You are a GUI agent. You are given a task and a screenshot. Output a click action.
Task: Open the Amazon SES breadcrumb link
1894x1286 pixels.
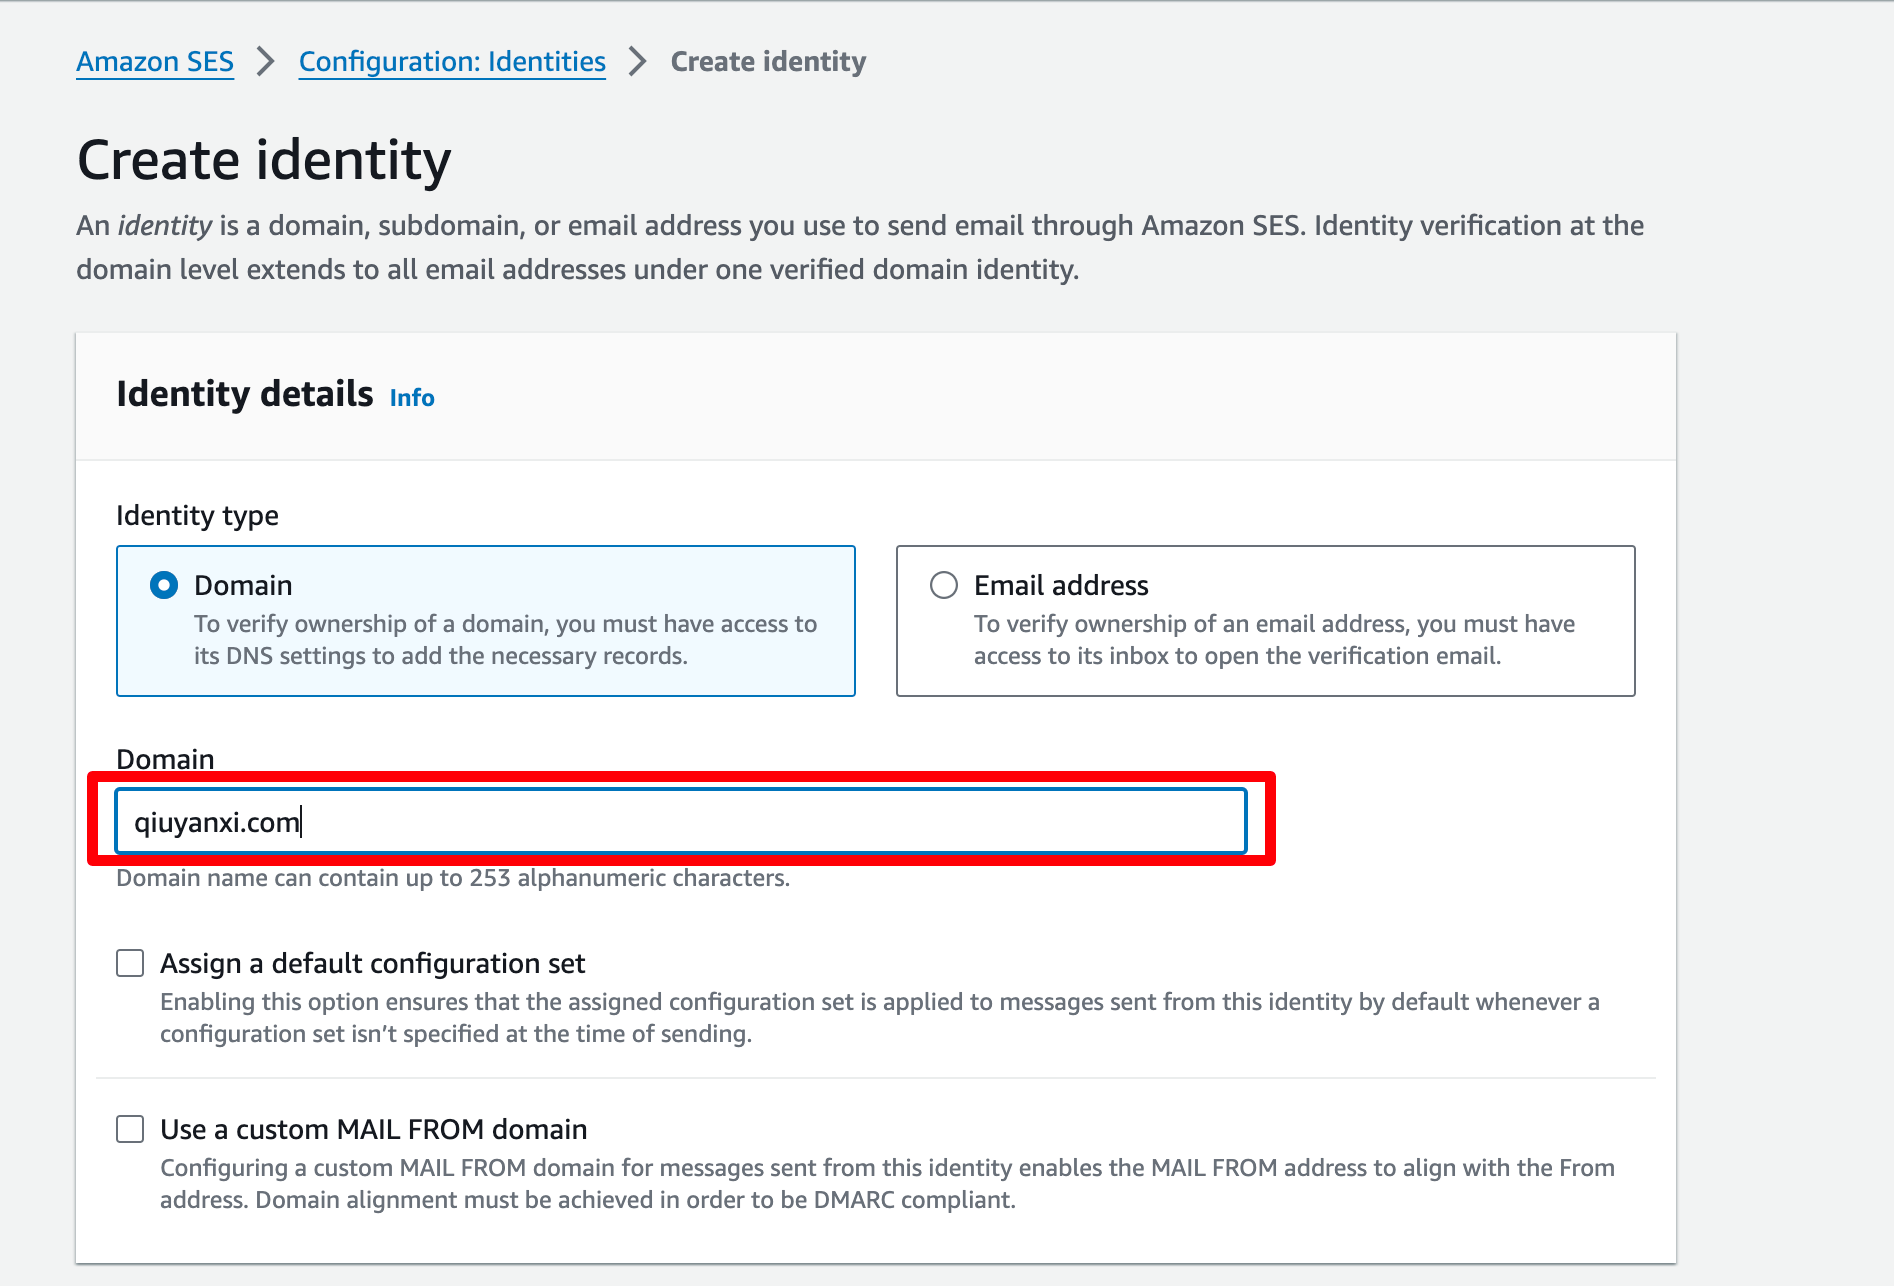click(x=155, y=62)
